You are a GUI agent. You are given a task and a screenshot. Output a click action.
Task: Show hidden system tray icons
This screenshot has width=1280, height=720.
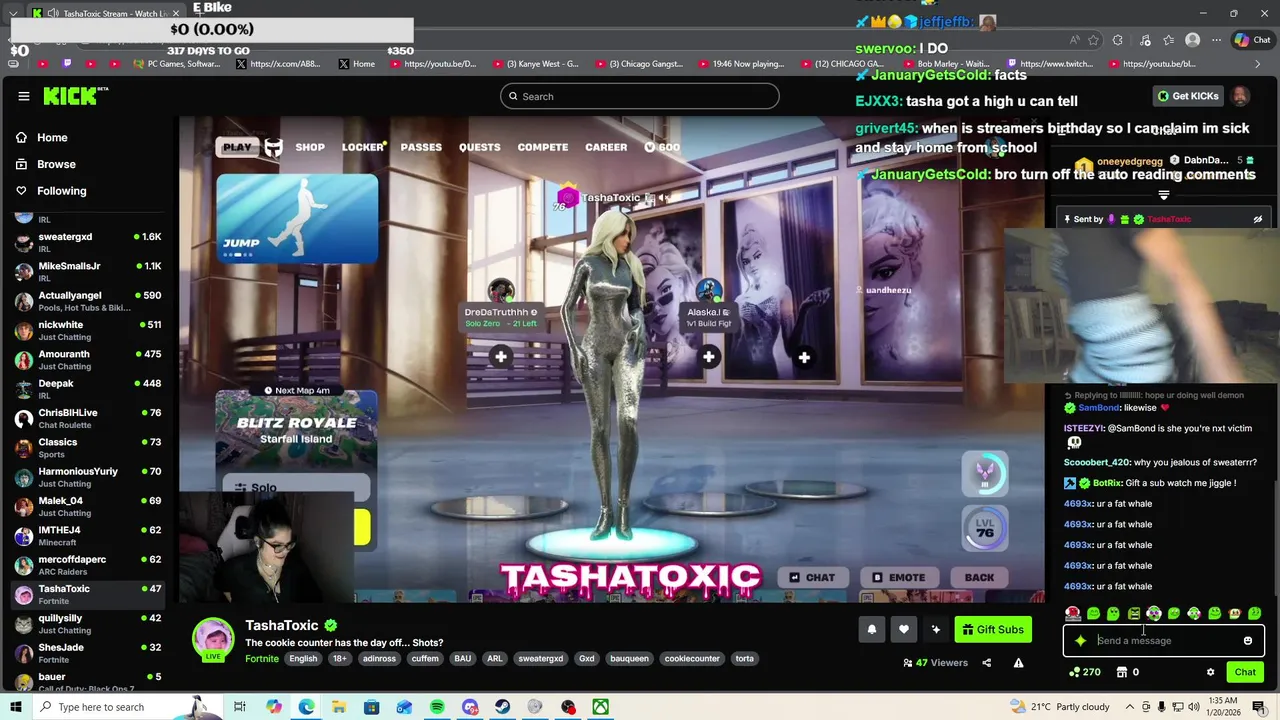tap(1128, 707)
